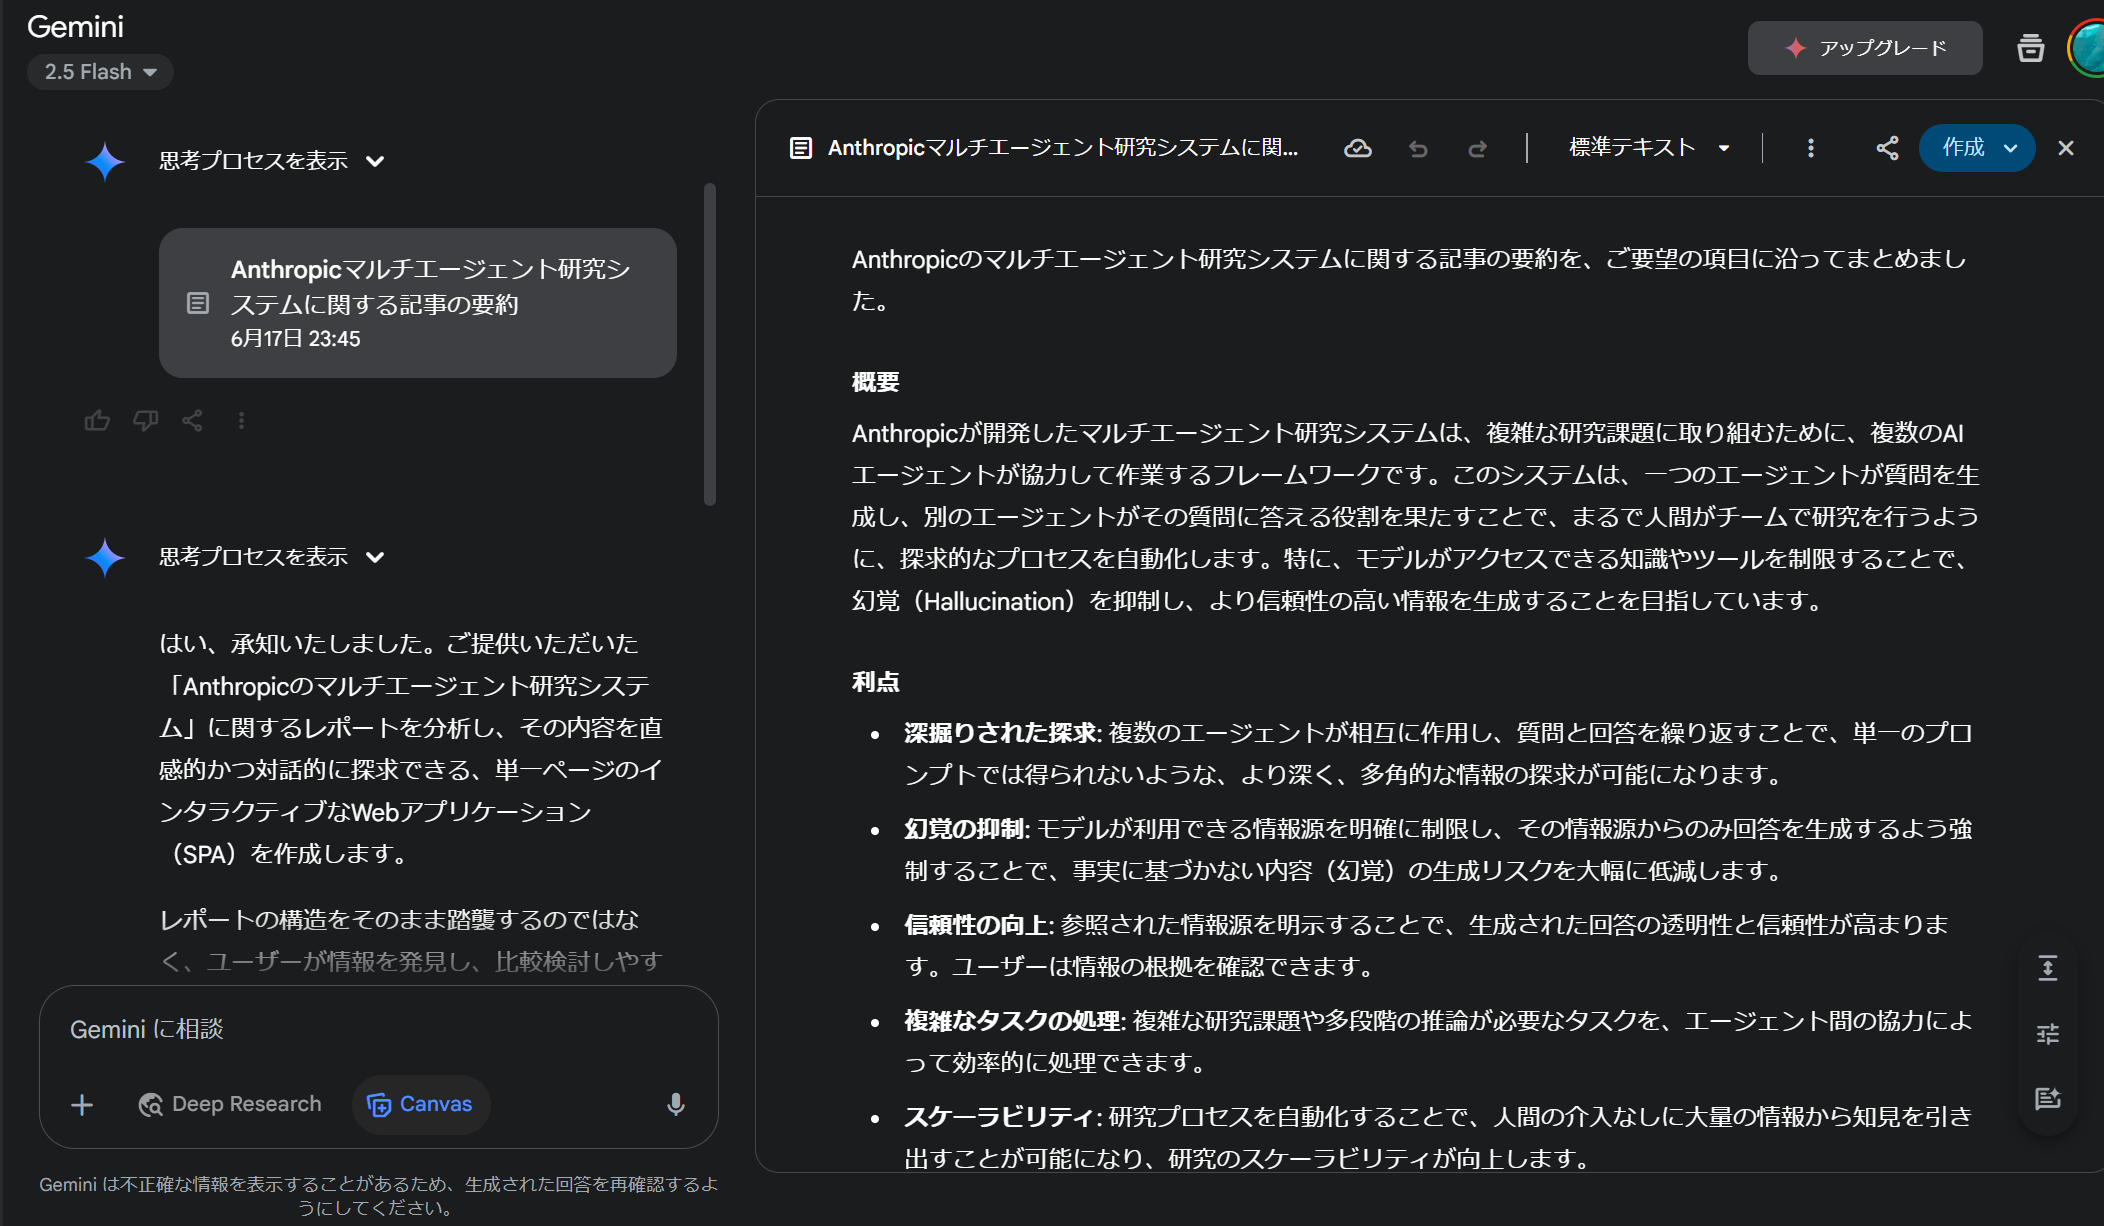Click the thumbs down icon
Screen dimensions: 2104x1226
pyautogui.click(x=145, y=421)
